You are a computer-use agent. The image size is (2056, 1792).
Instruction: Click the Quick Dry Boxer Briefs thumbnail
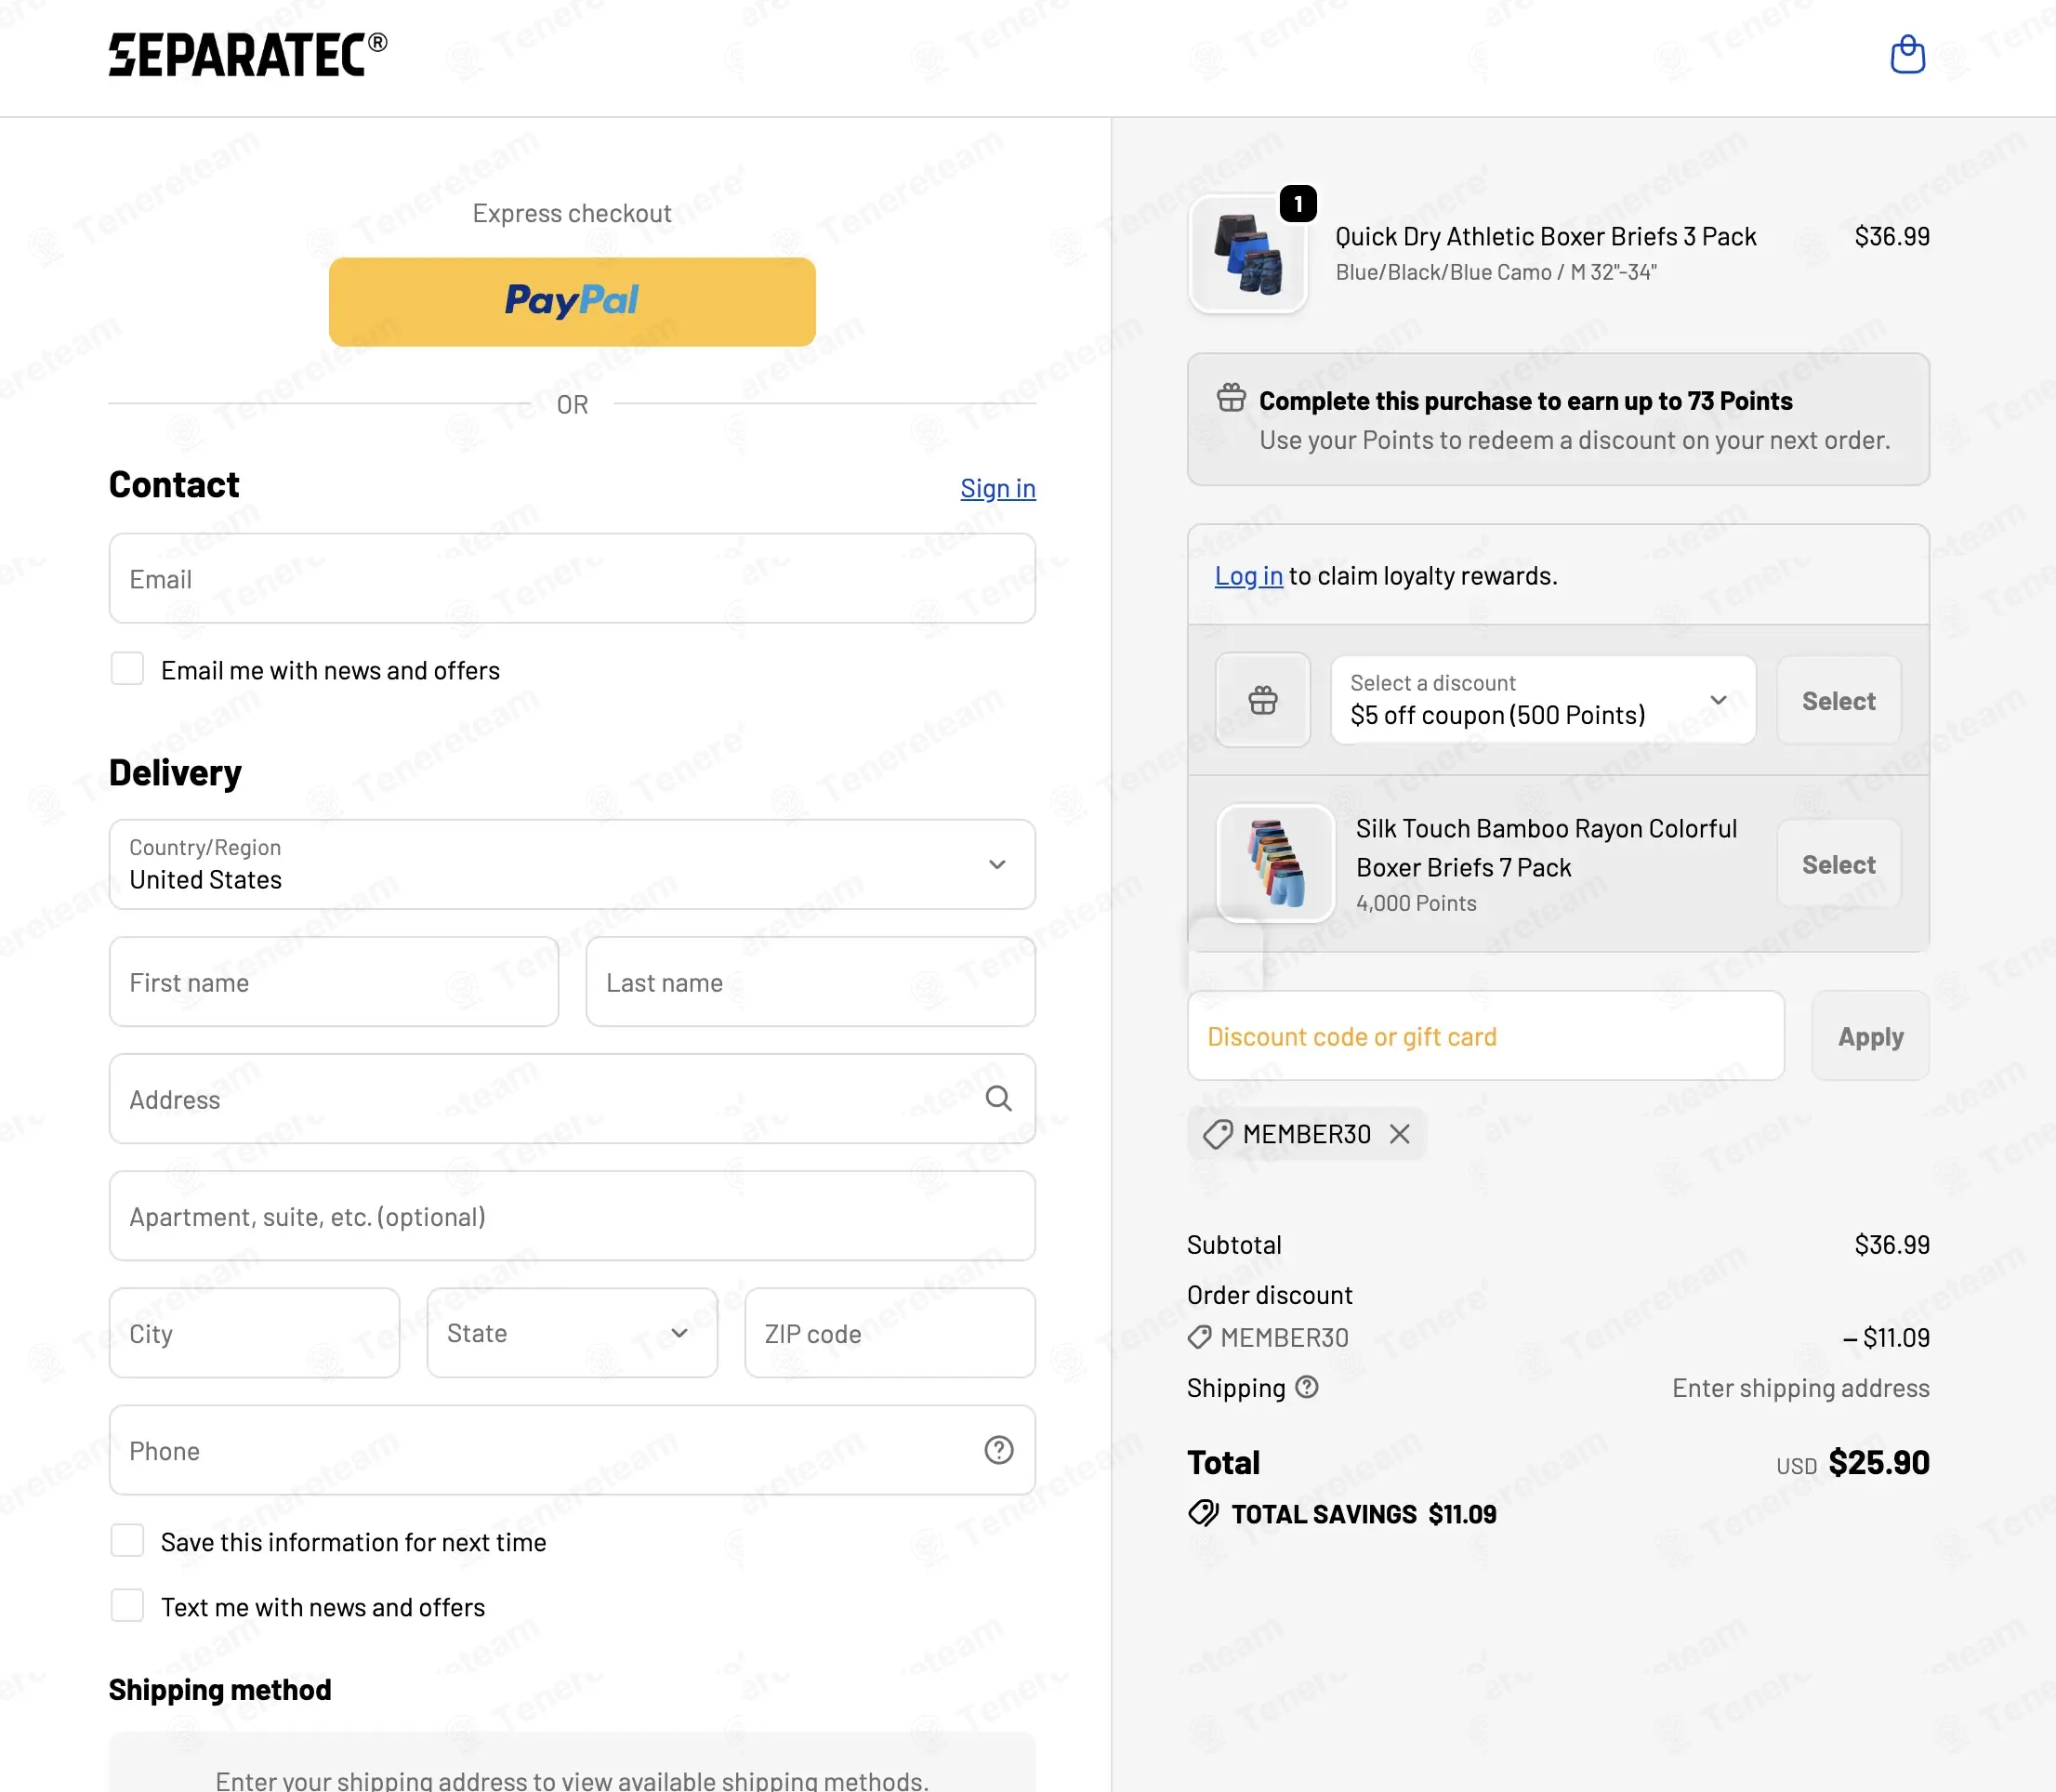coord(1247,254)
